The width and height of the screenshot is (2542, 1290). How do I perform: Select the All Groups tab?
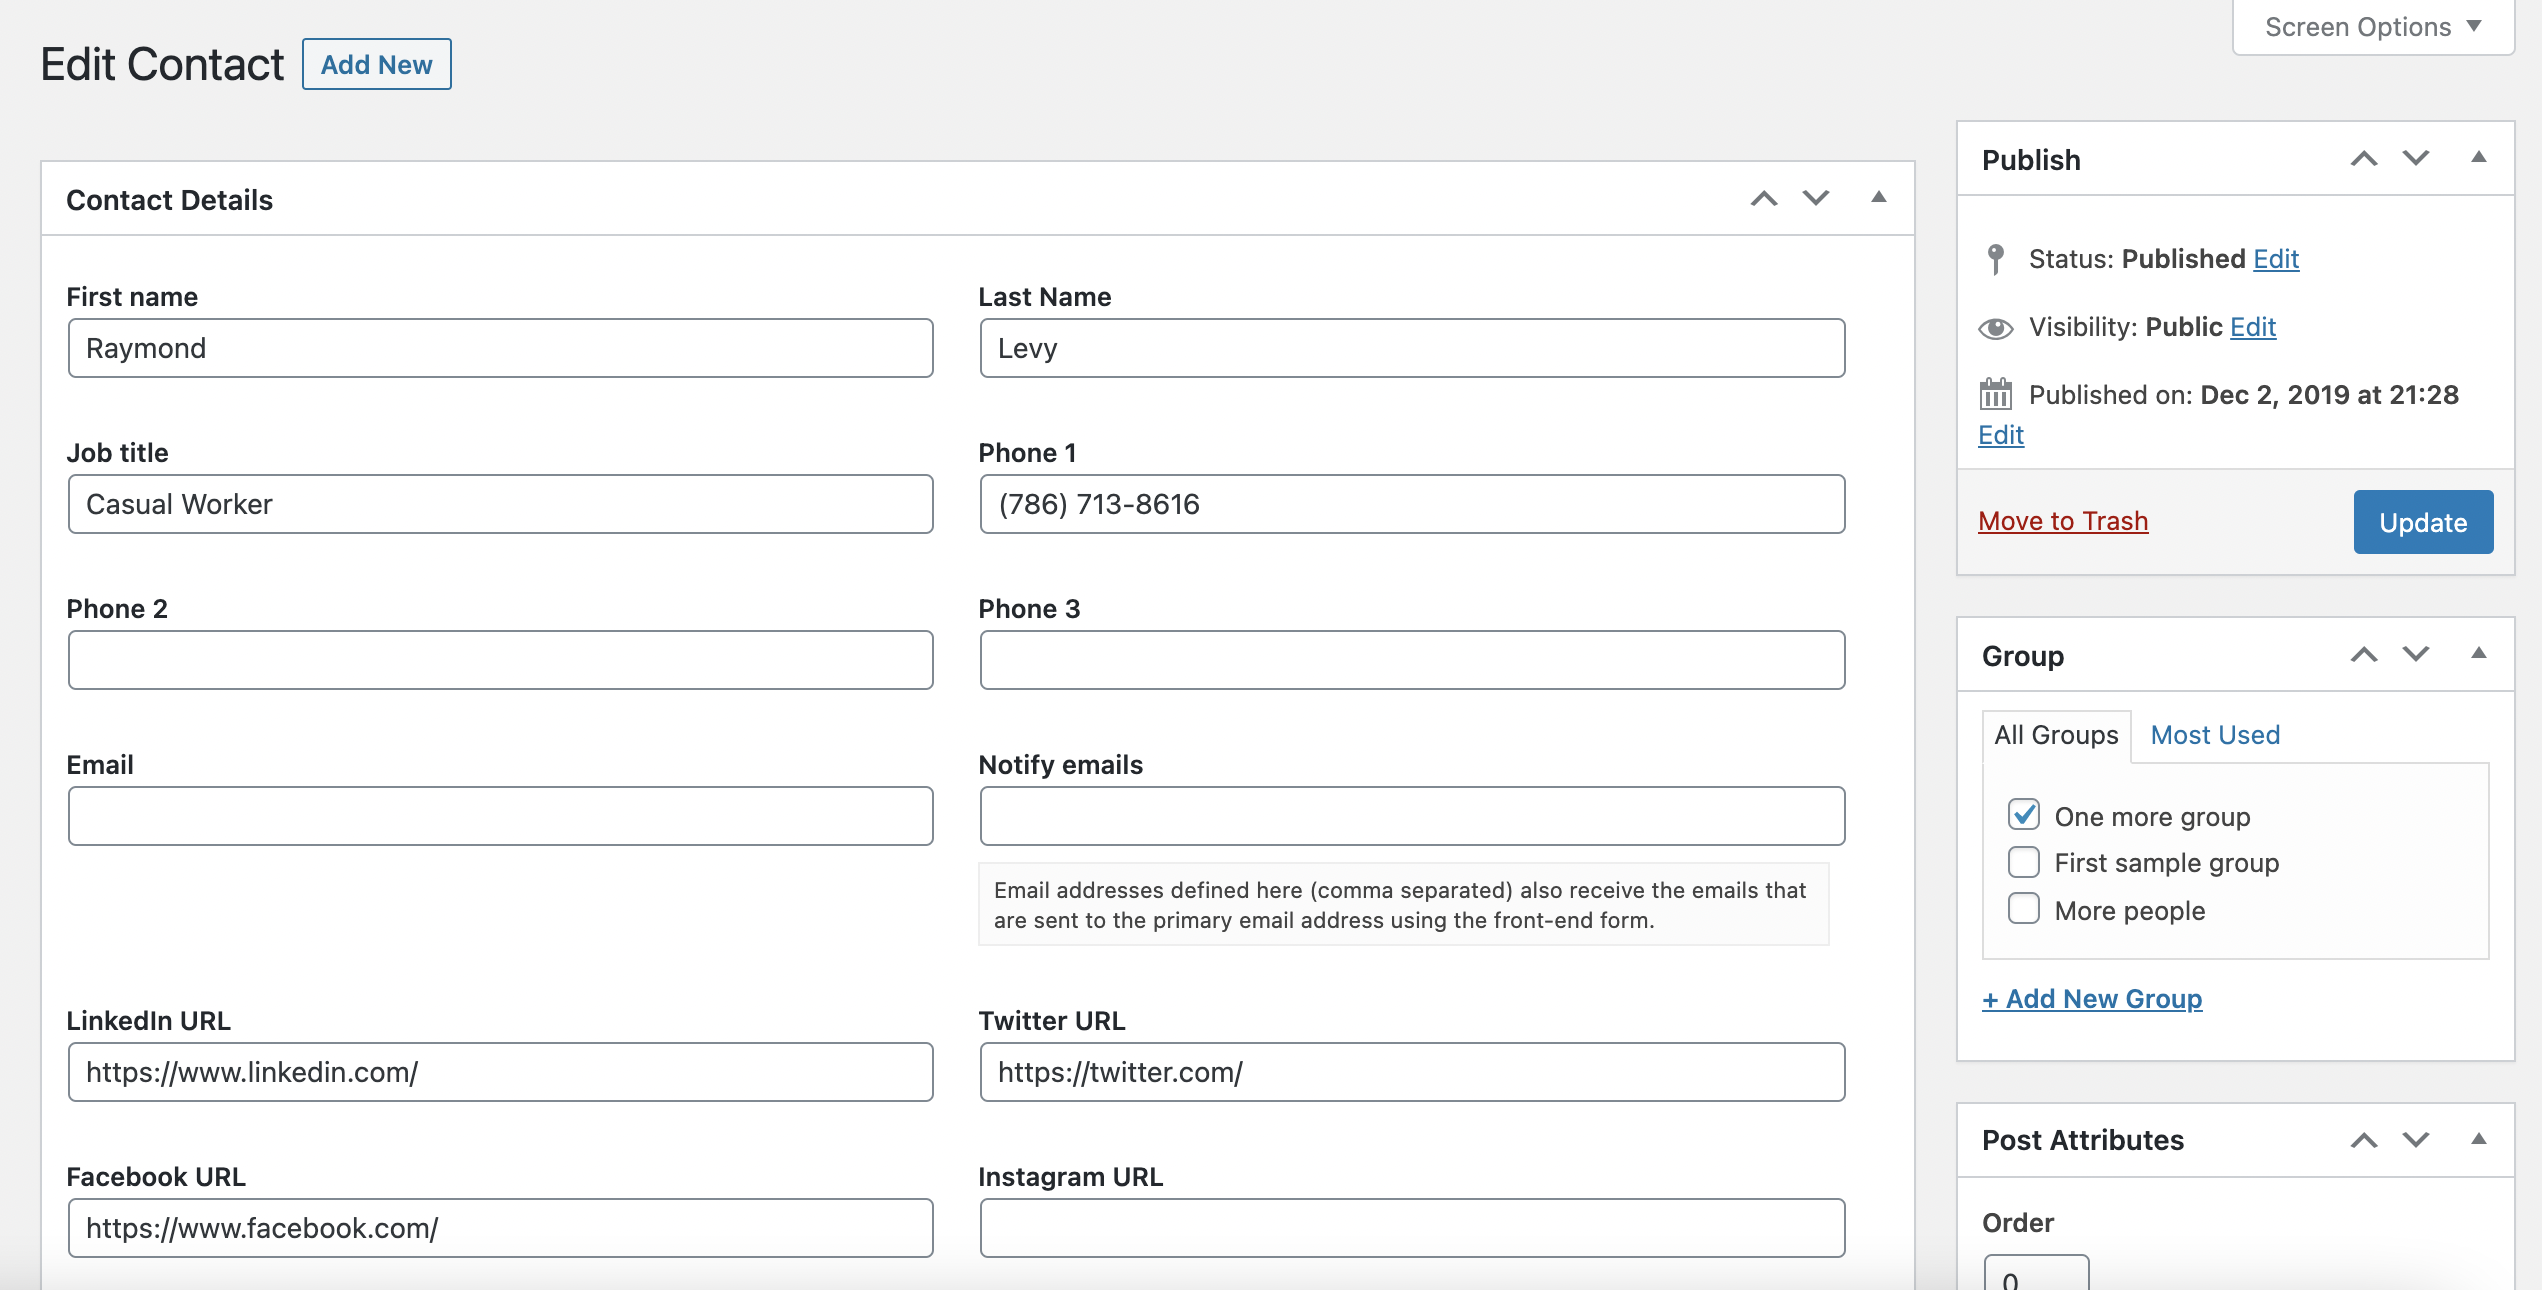2056,735
